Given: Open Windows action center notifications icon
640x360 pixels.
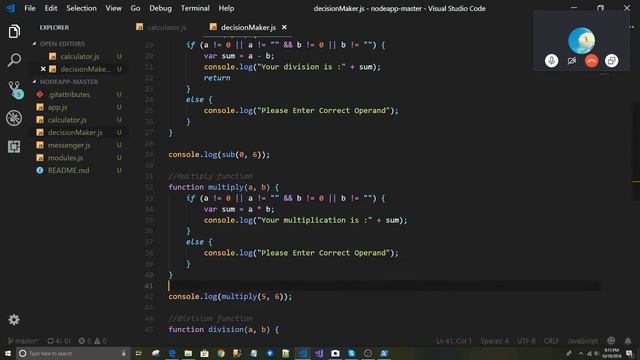Looking at the screenshot, I should click(x=629, y=353).
